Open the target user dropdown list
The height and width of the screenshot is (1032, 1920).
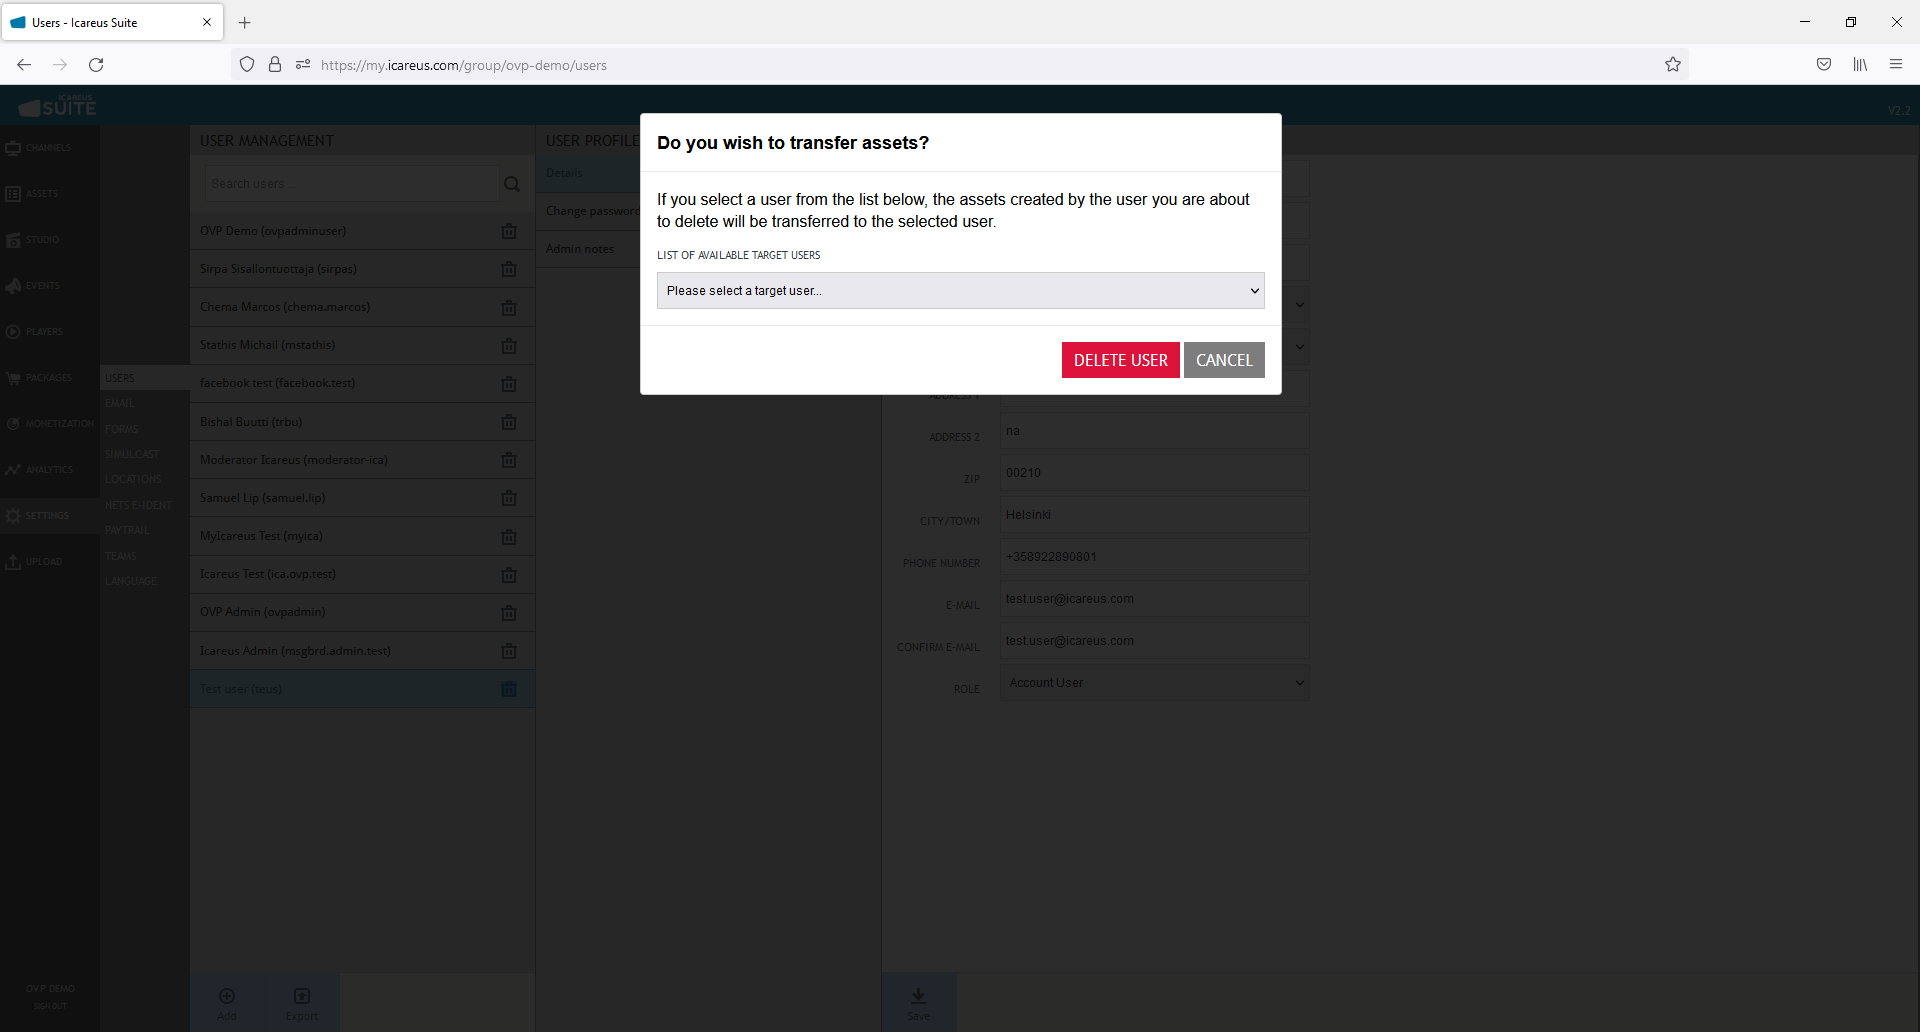[x=960, y=291]
